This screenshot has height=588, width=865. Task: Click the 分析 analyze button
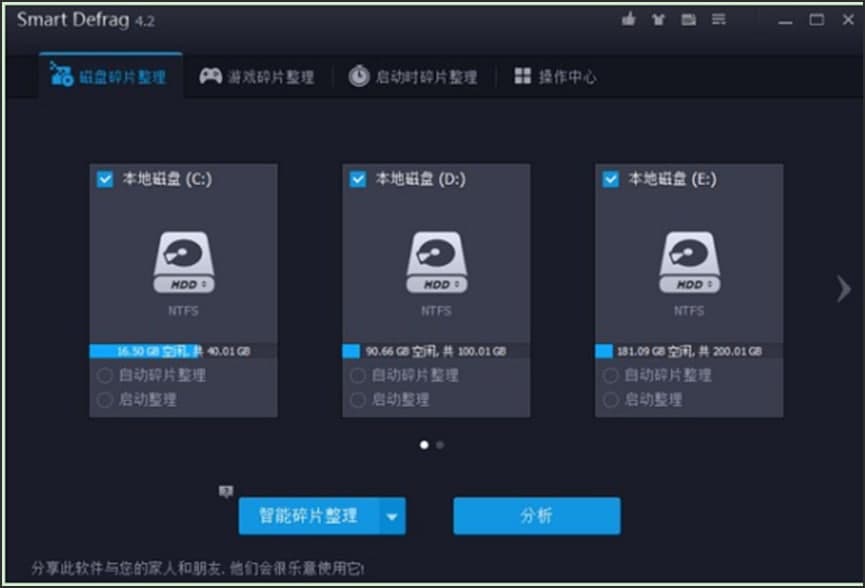(x=537, y=516)
